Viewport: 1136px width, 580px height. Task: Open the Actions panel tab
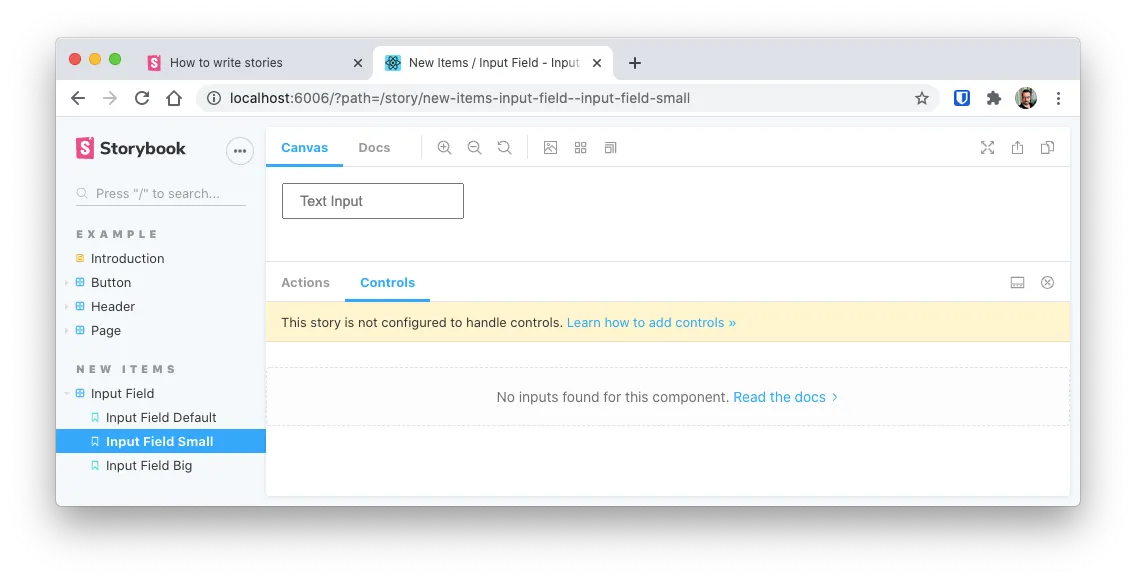tap(305, 282)
